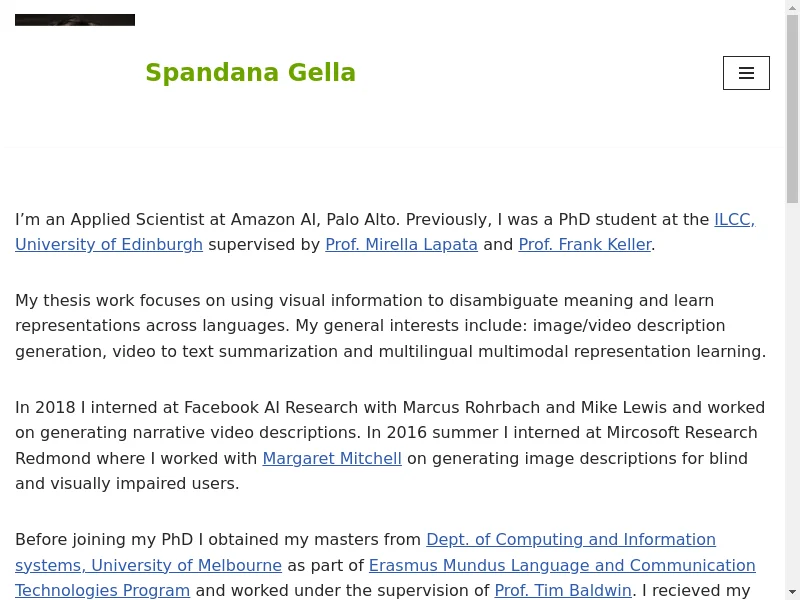Follow the Prof. Frank Keller link
Image resolution: width=800 pixels, height=600 pixels.
pyautogui.click(x=584, y=245)
